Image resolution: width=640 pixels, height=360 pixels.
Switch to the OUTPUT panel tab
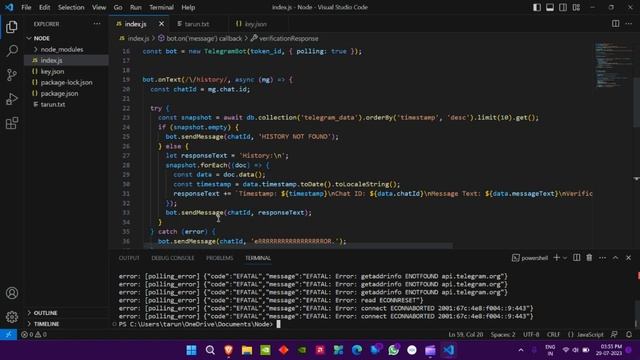129,258
